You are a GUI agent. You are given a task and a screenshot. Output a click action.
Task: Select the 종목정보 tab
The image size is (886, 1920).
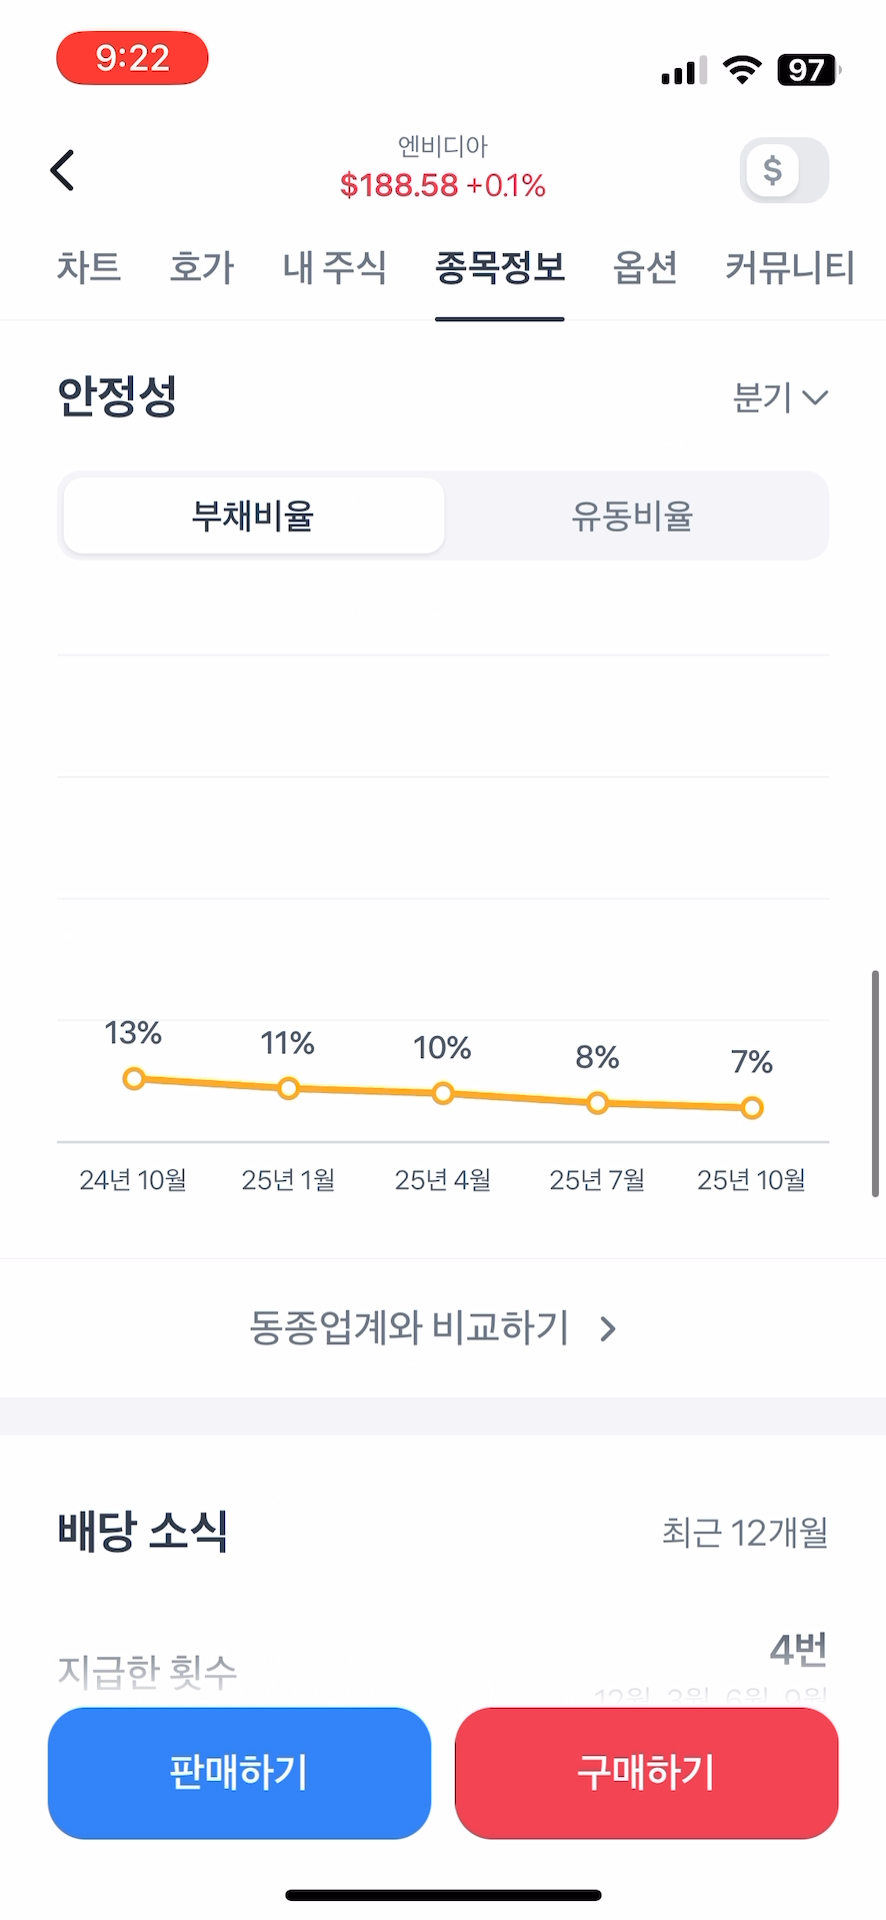[500, 267]
